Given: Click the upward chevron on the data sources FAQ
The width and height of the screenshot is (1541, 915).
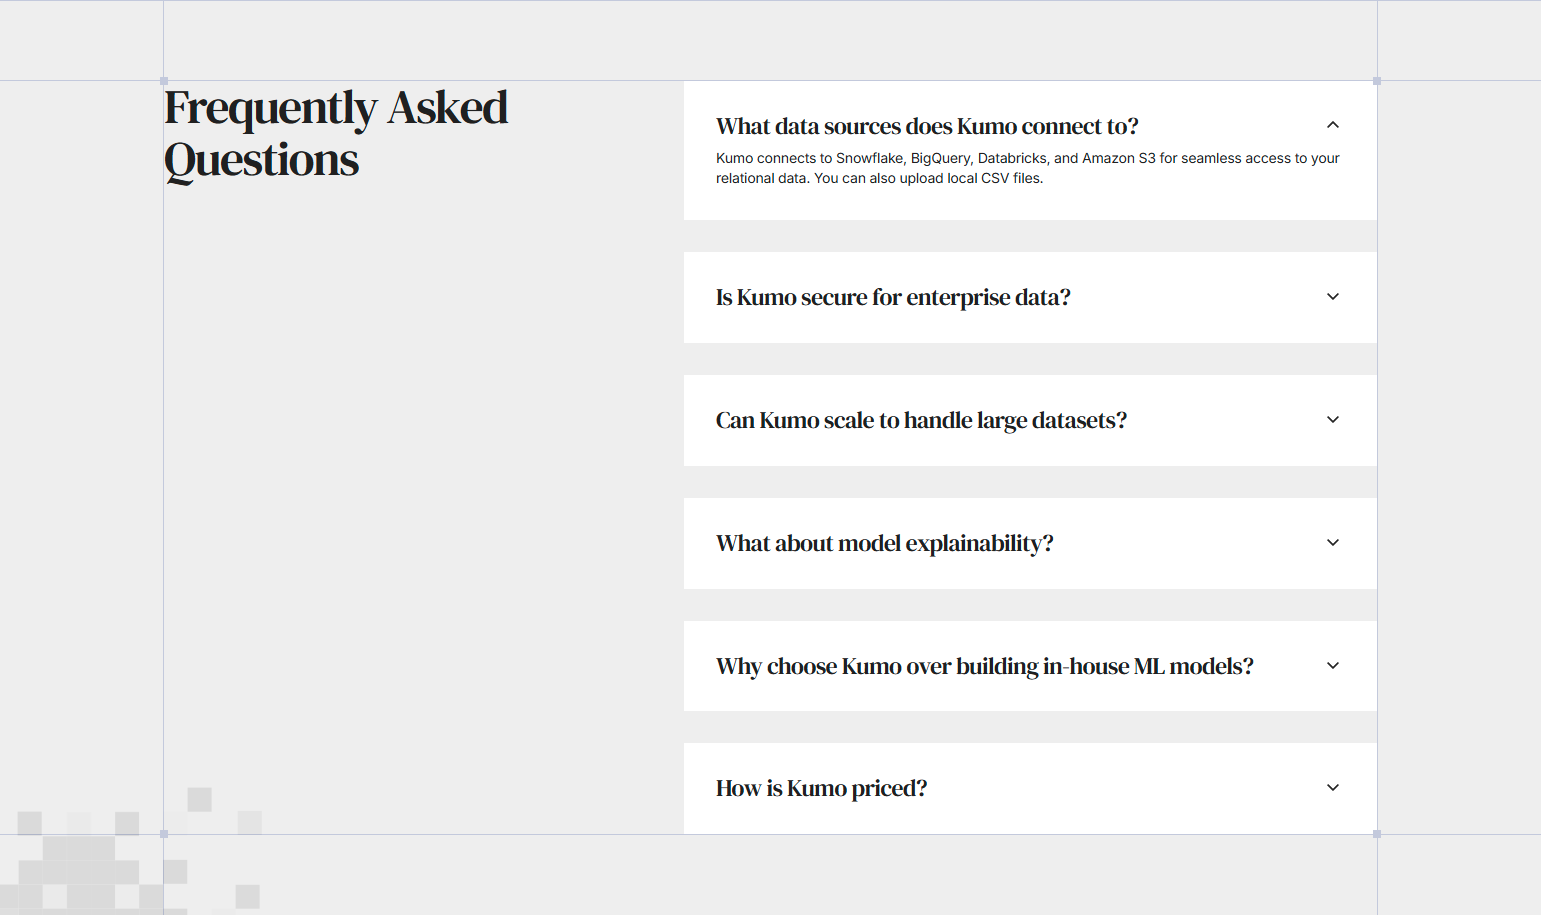Looking at the screenshot, I should point(1332,125).
